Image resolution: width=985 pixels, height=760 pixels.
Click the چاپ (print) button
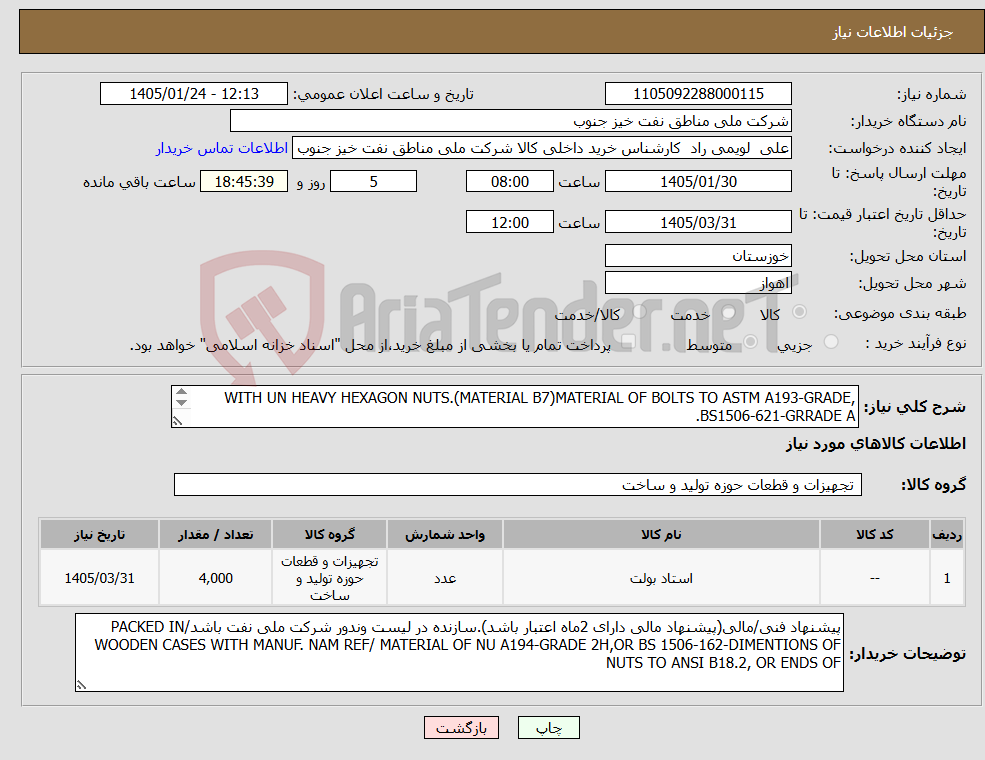[x=548, y=727]
